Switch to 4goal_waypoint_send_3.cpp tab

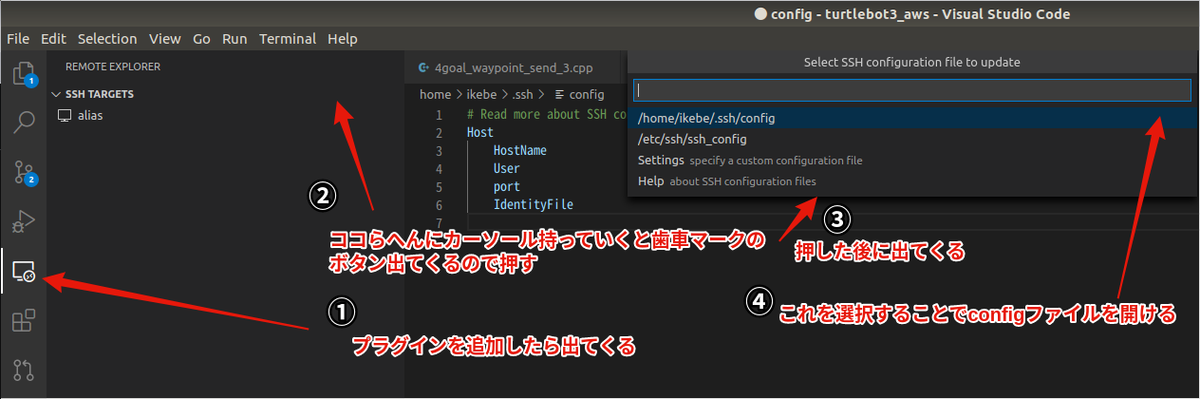point(515,68)
